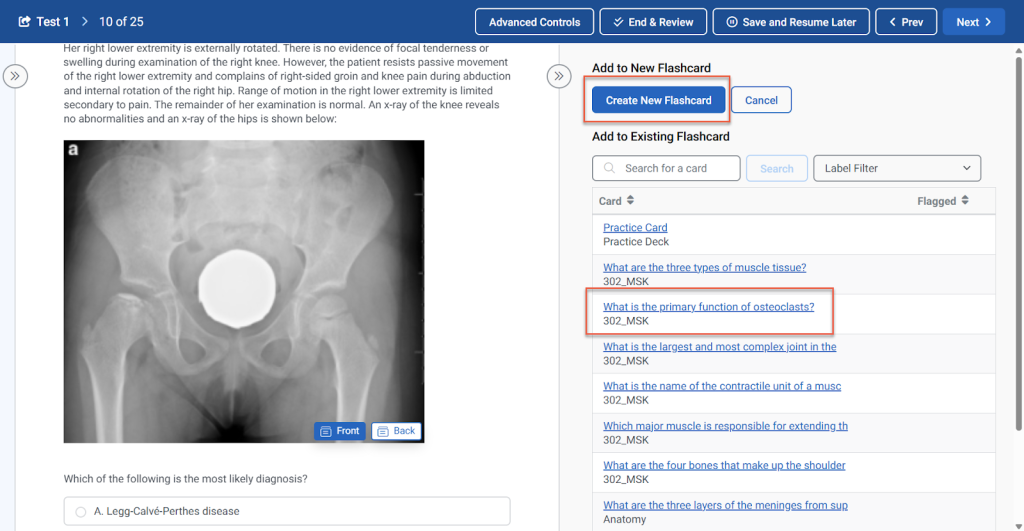The height and width of the screenshot is (531, 1024).
Task: Click End & Review
Action: tap(653, 22)
